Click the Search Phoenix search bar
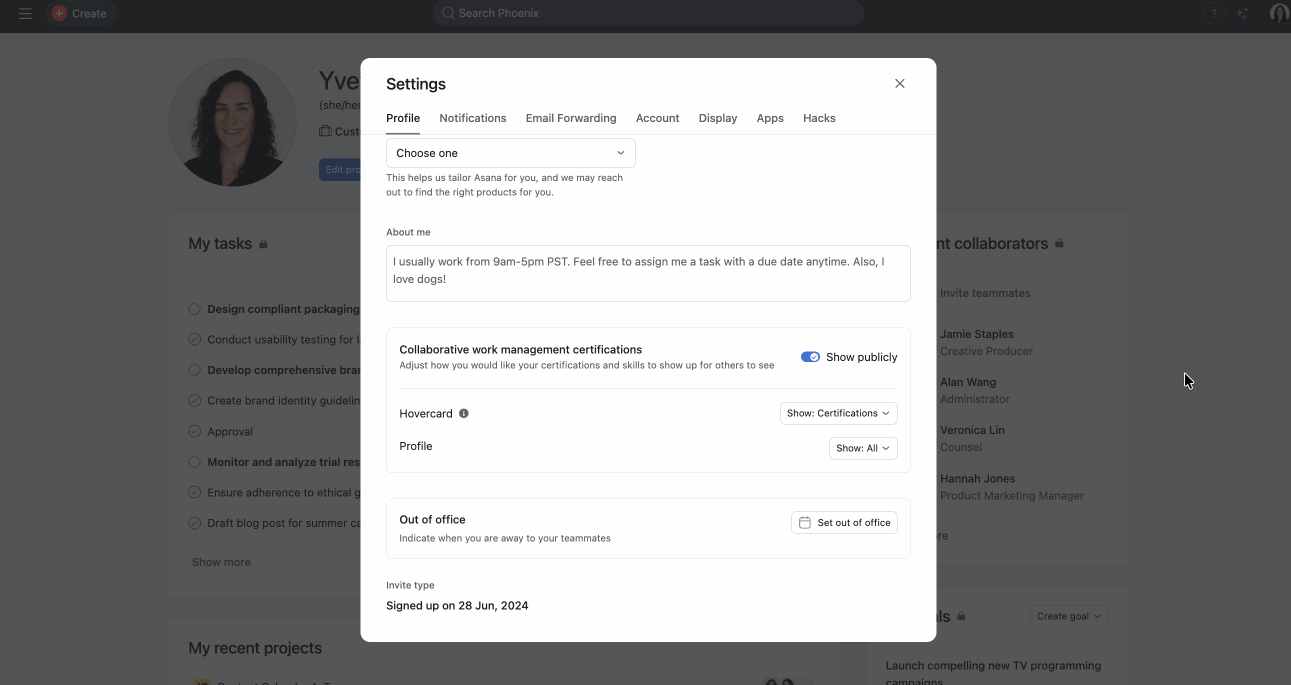The height and width of the screenshot is (685, 1291). pyautogui.click(x=648, y=13)
